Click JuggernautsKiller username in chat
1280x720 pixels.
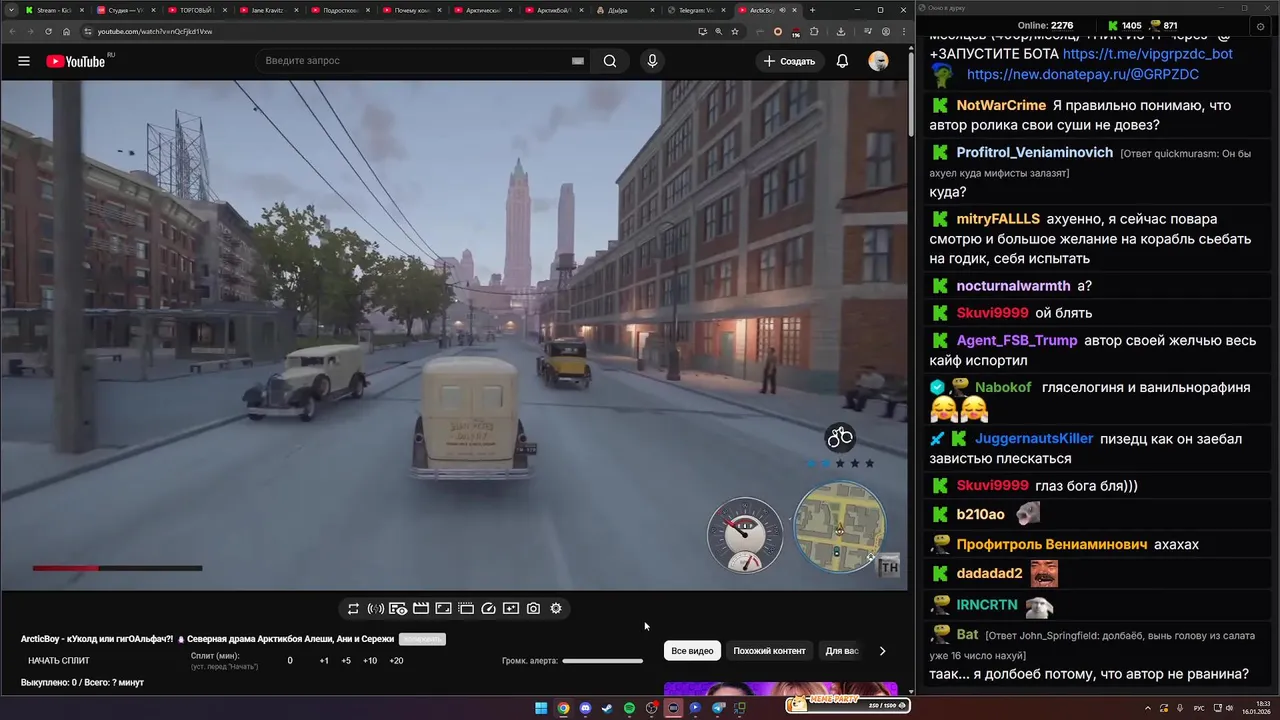tap(1034, 439)
